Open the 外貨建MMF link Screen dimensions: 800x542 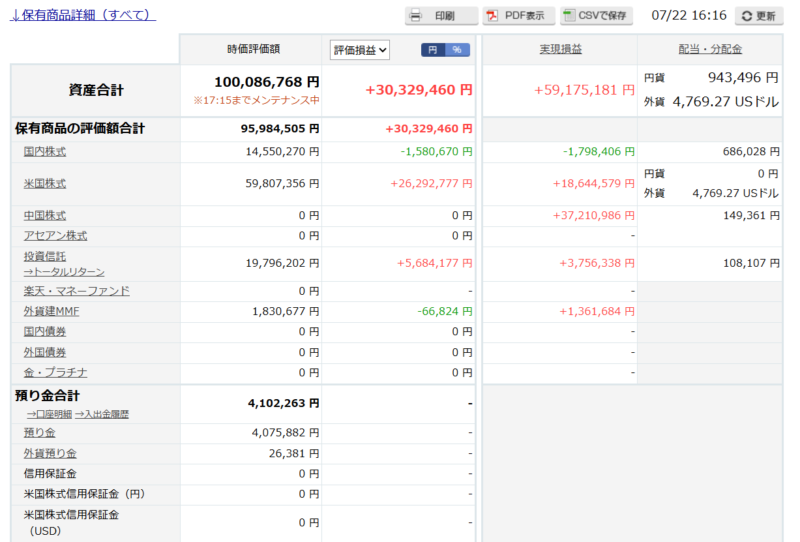coord(51,311)
